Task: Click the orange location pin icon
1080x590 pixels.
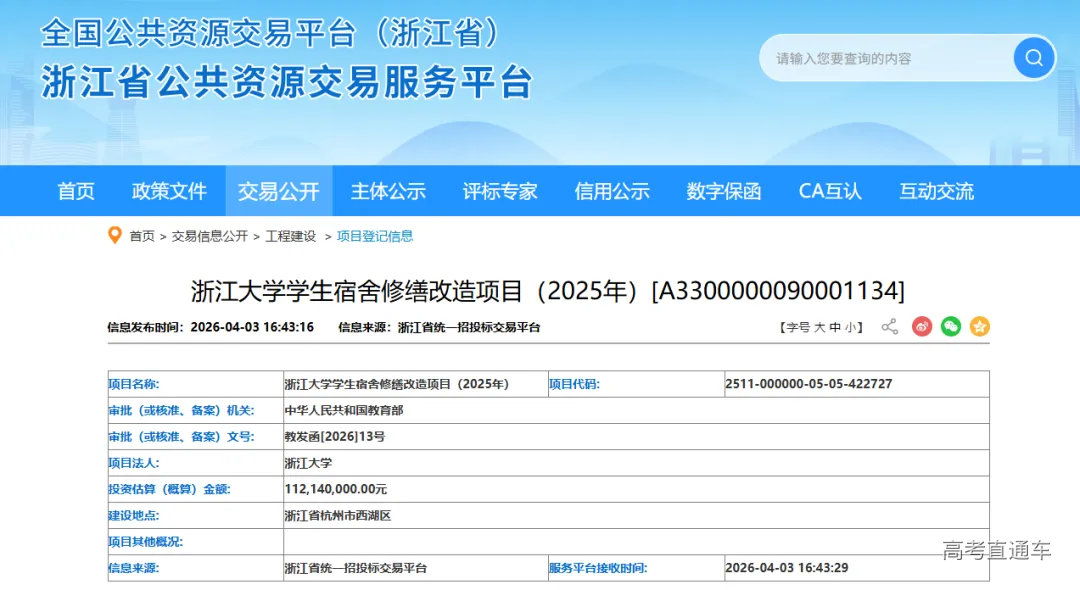Action: [115, 236]
